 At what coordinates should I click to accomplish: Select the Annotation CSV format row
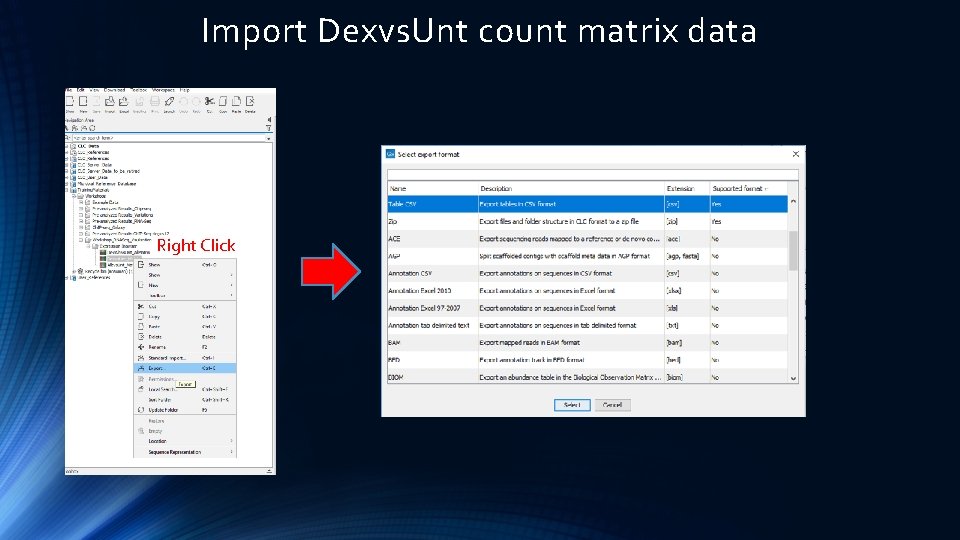click(x=588, y=273)
